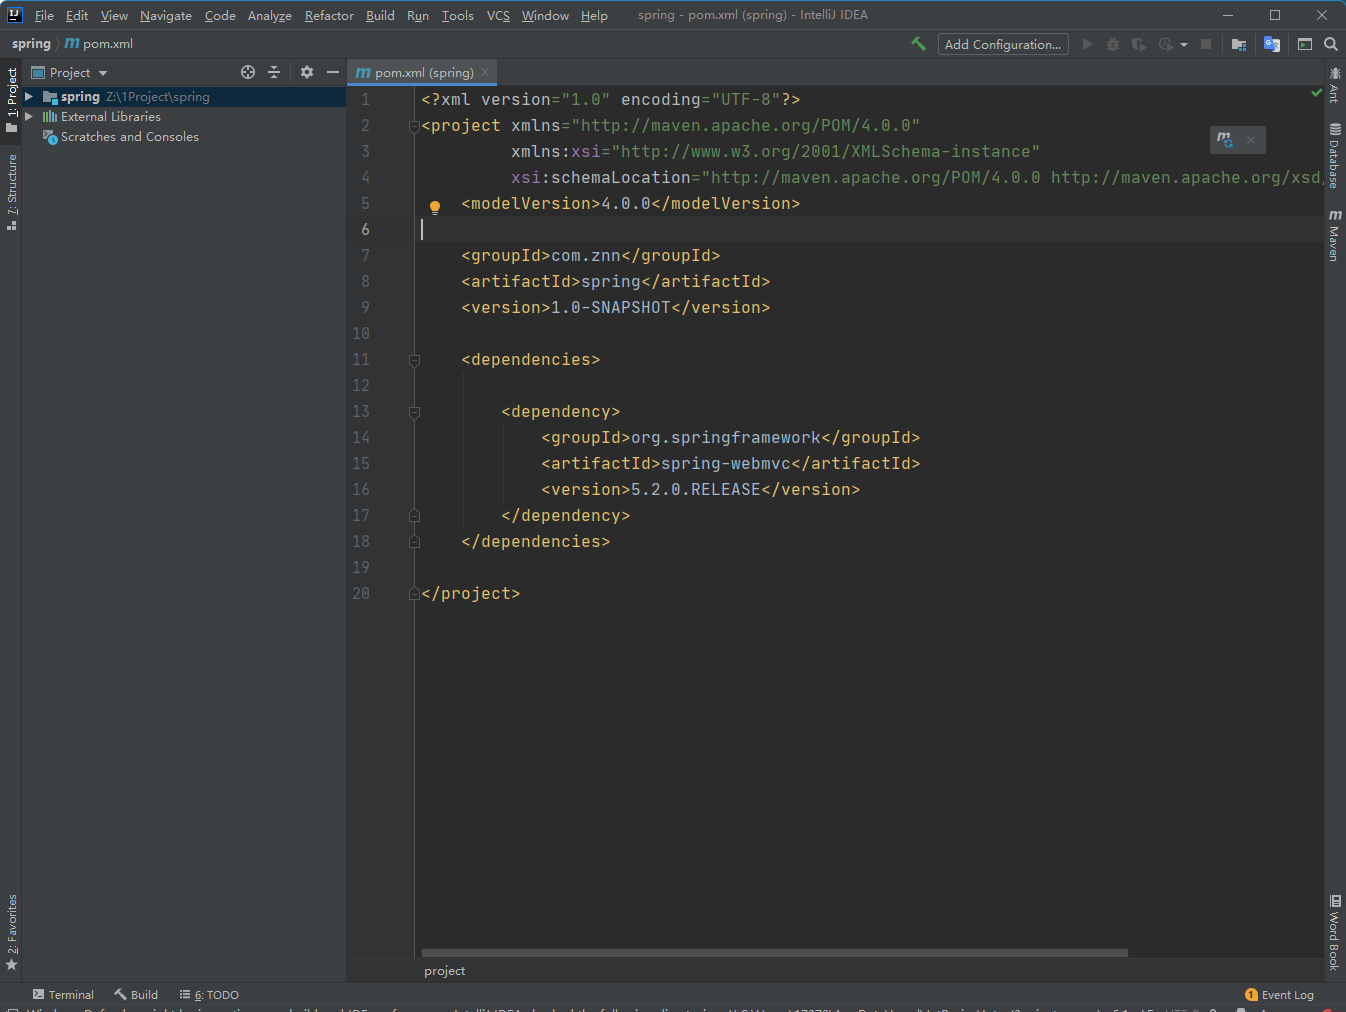Open the Terminal tool window
This screenshot has width=1346, height=1012.
tap(63, 995)
